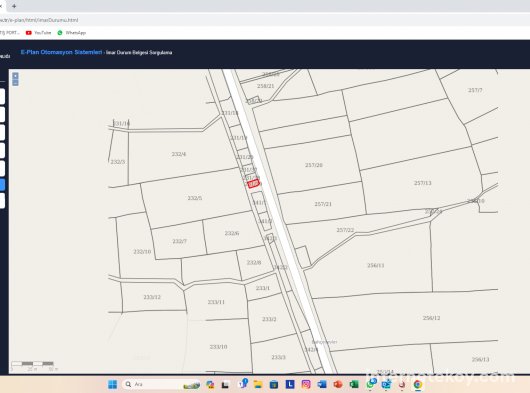Image resolution: width=530 pixels, height=393 pixels.
Task: Launch Excel from the taskbar
Action: [x=354, y=384]
